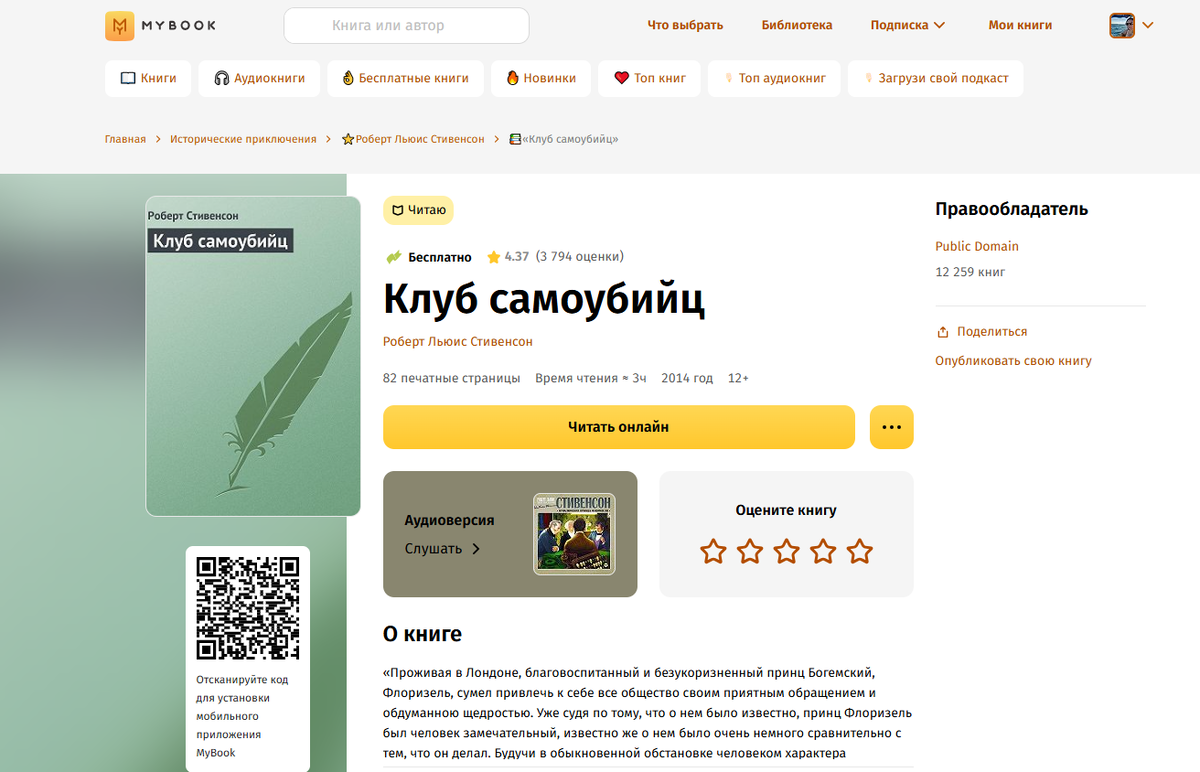This screenshot has height=772, width=1200.
Task: Click the 82 печатные страницы text
Action: (452, 378)
